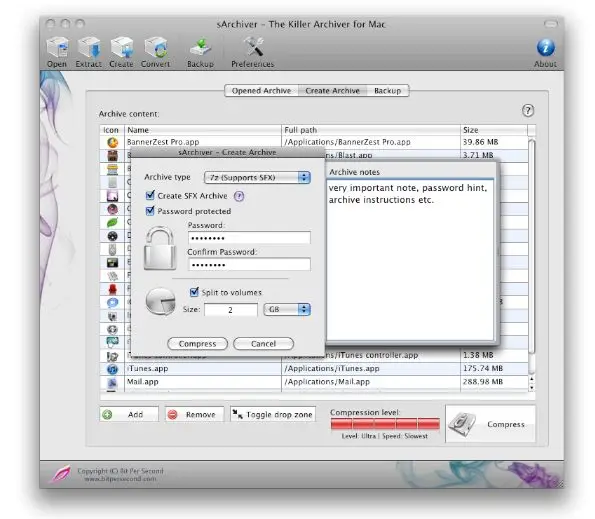Switch to the Backup tab
Screen dimensions: 595x519
(387, 91)
